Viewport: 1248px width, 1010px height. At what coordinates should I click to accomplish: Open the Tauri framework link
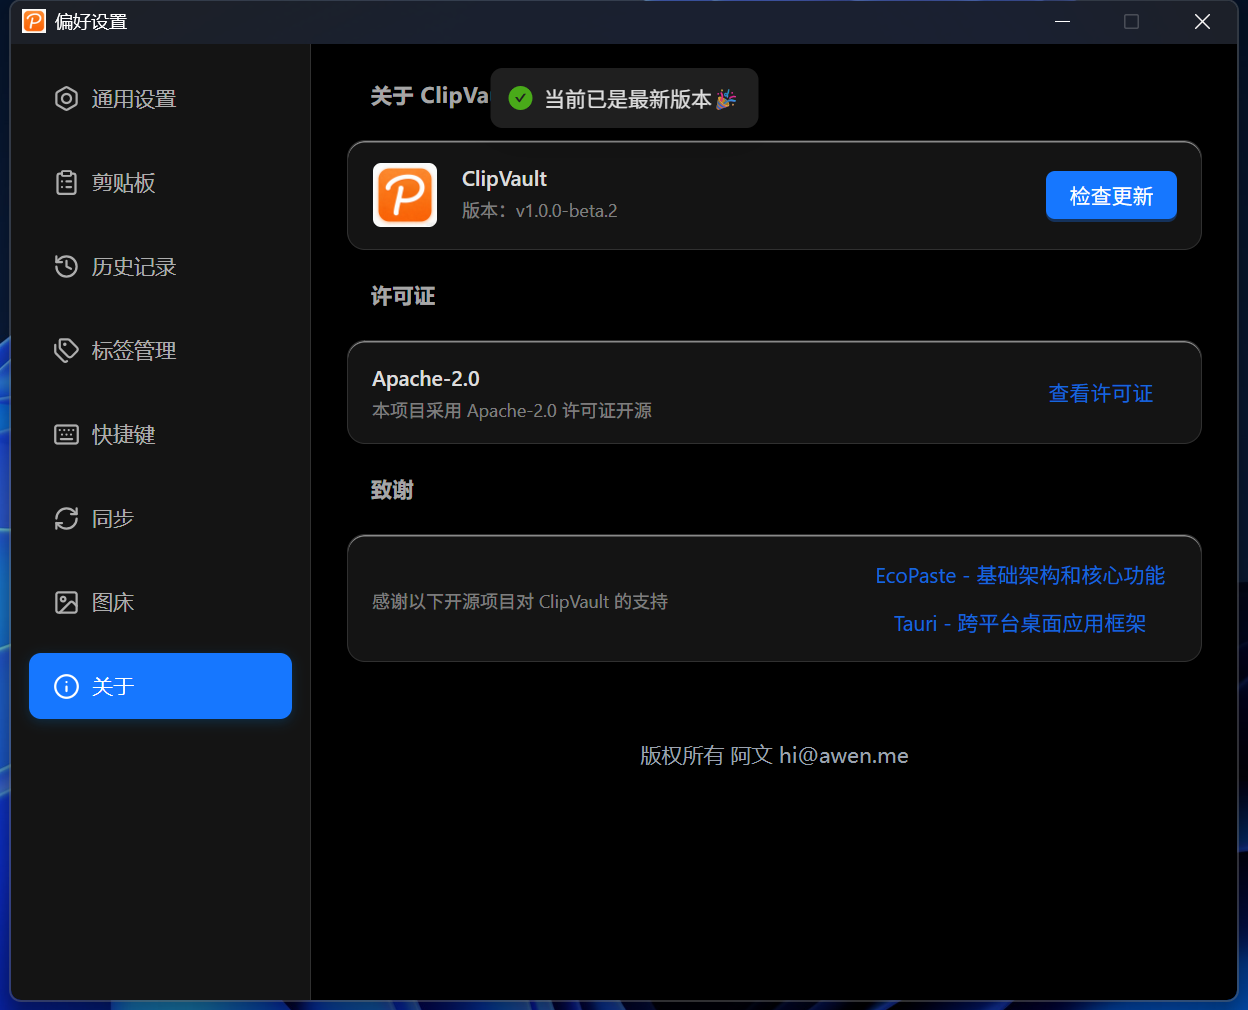(x=1020, y=623)
